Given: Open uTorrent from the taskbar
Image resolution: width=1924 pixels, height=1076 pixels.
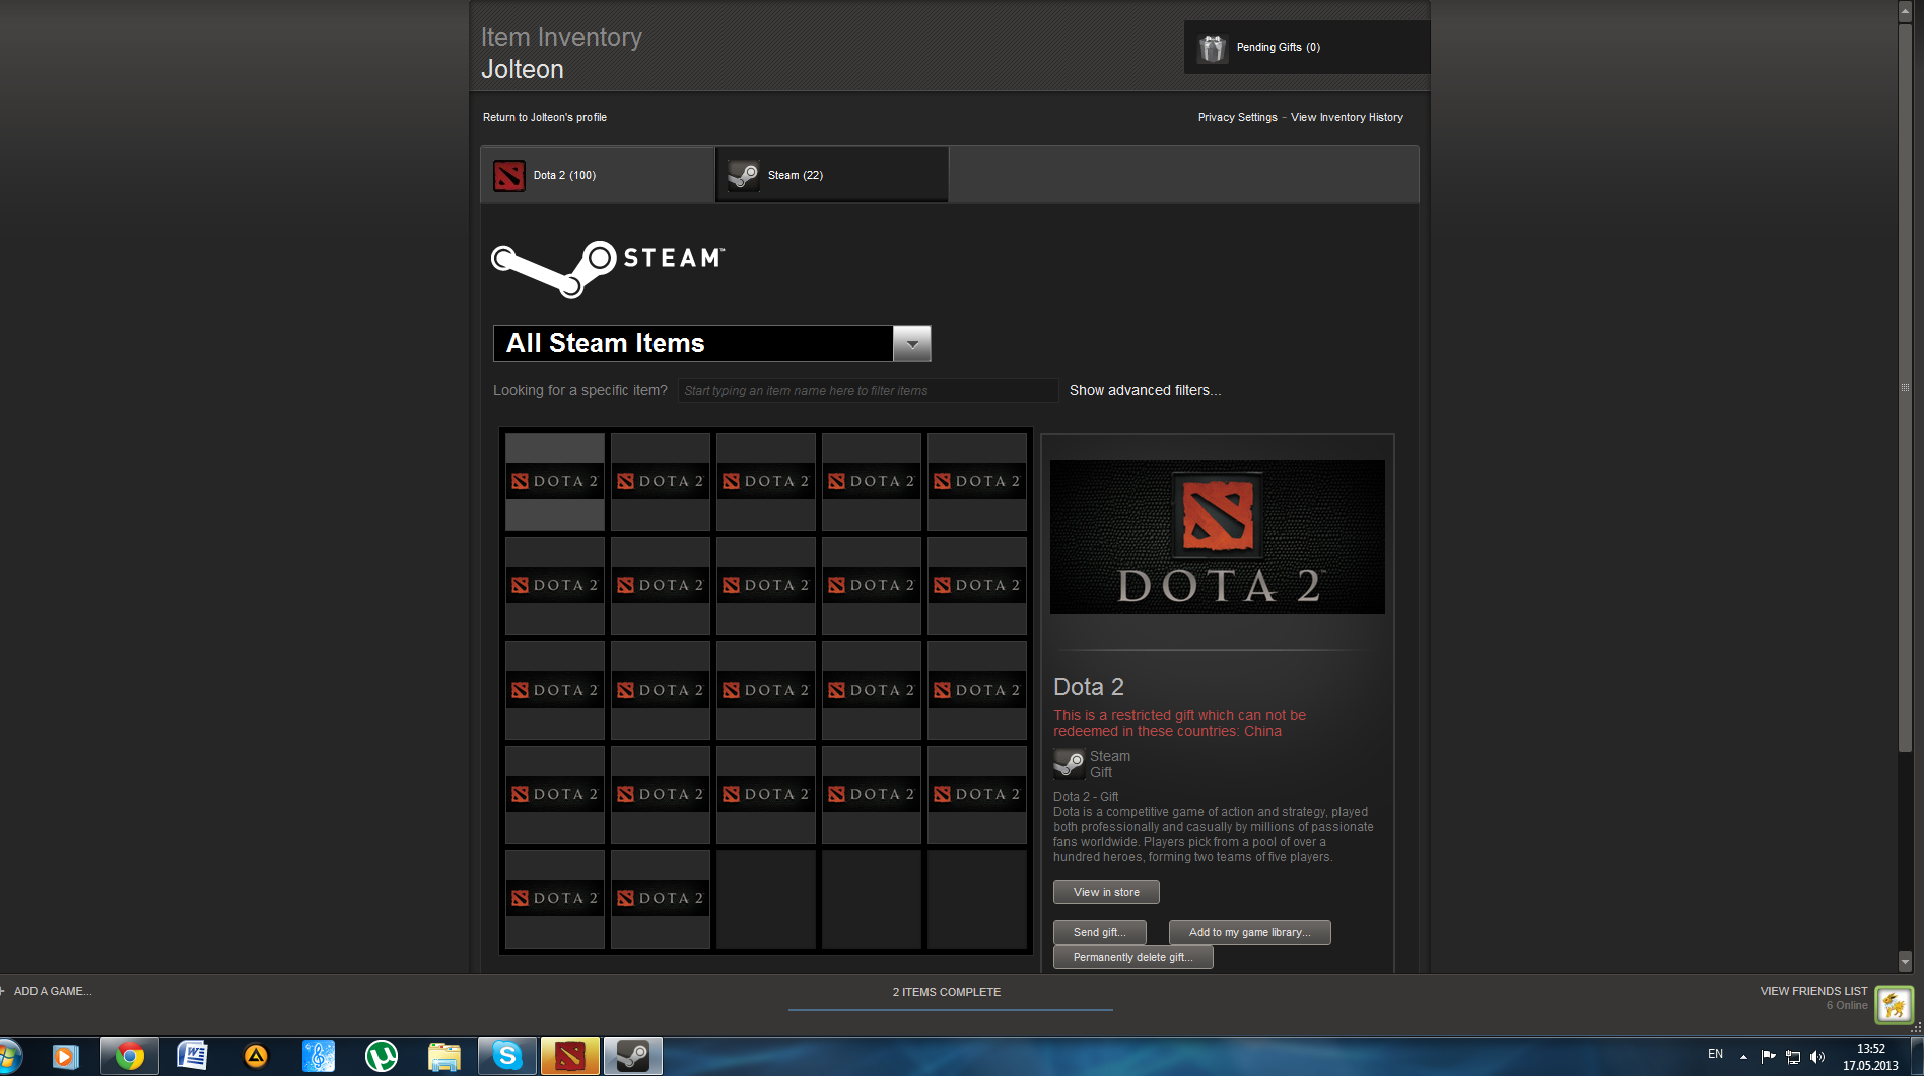Looking at the screenshot, I should (x=381, y=1056).
